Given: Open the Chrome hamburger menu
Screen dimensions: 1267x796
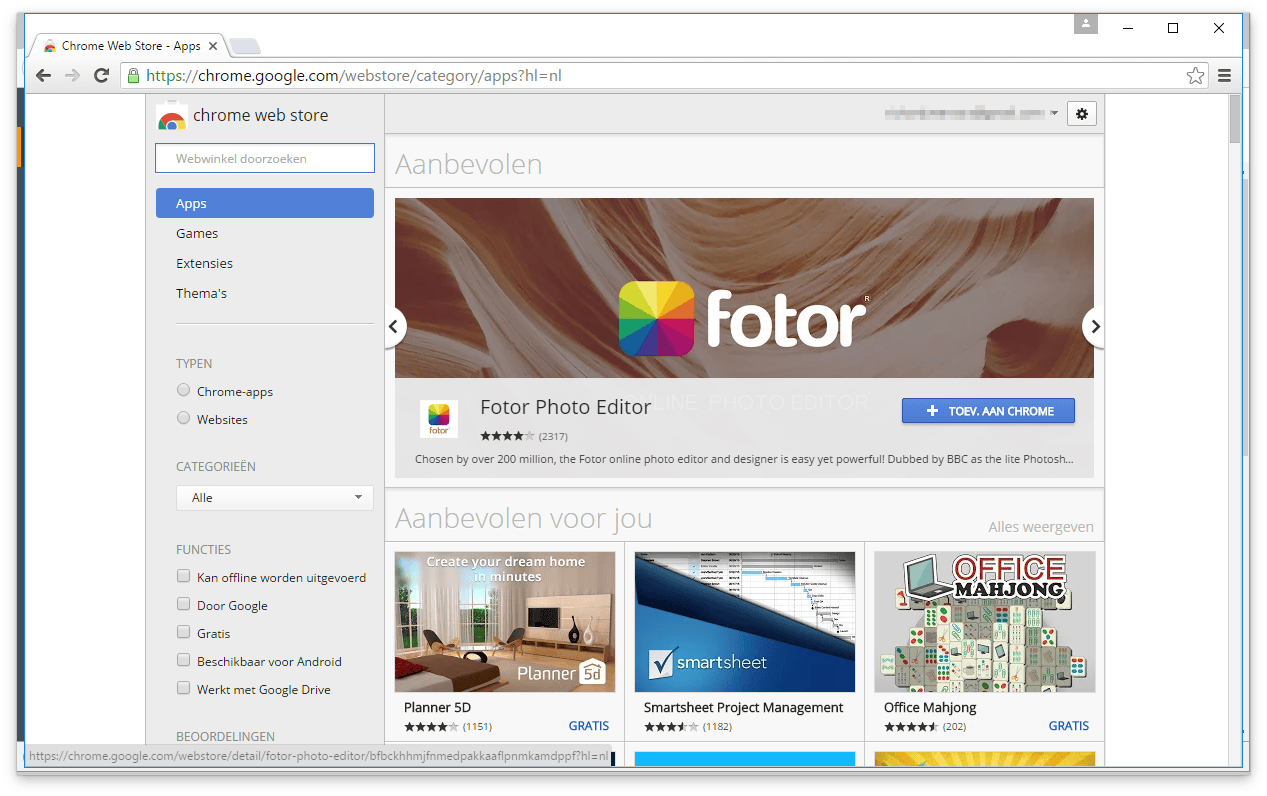Looking at the screenshot, I should 1224,76.
